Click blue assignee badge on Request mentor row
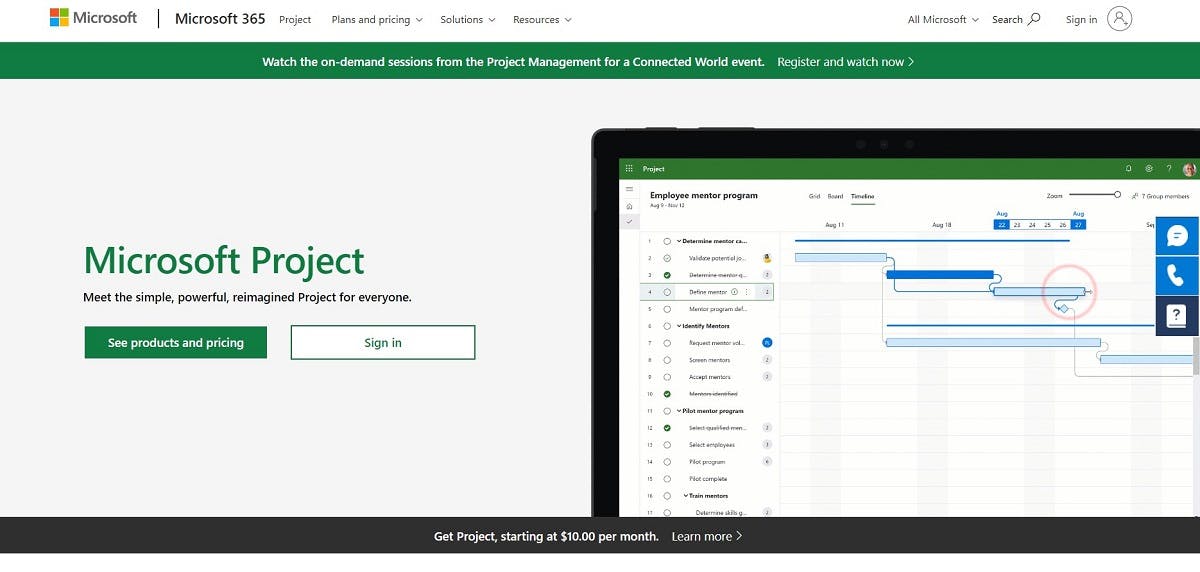This screenshot has width=1200, height=572. tap(767, 343)
